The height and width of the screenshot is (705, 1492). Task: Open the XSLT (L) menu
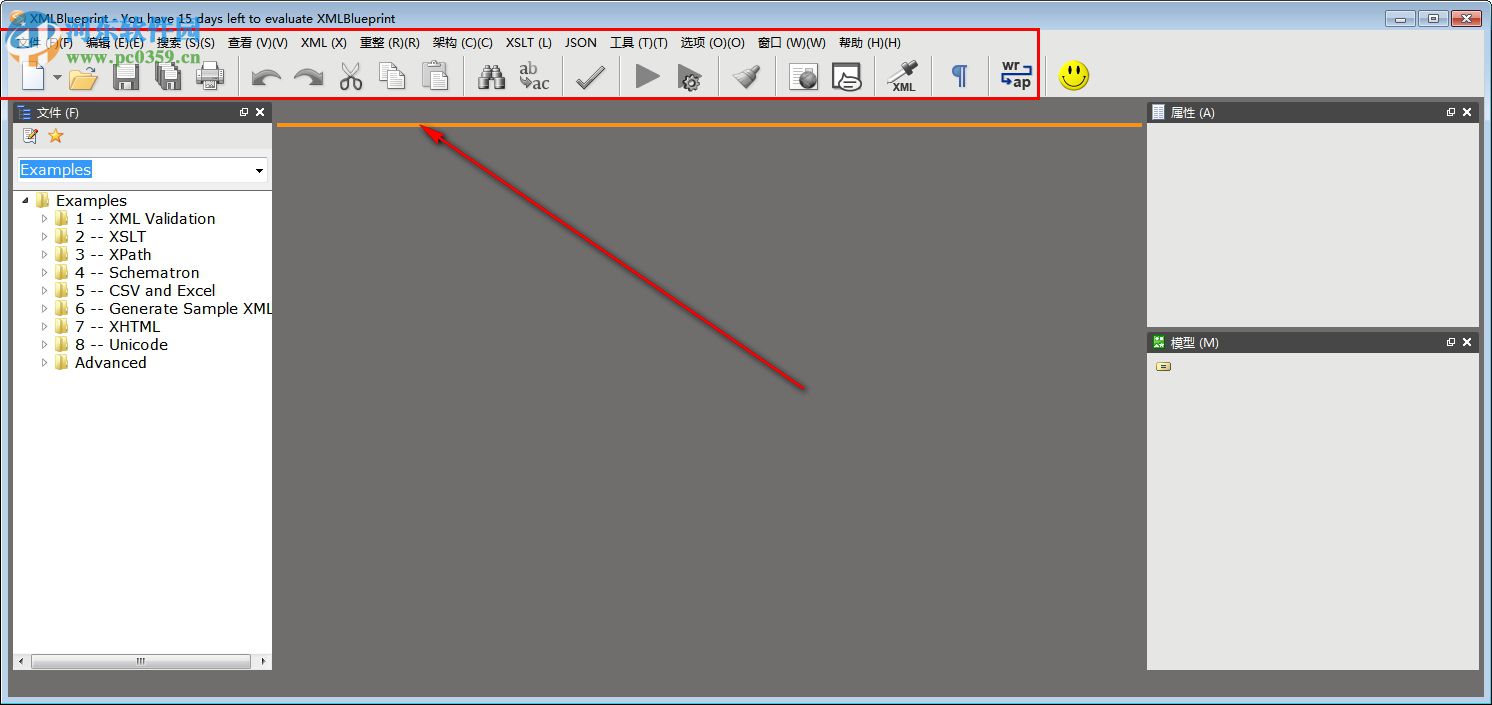coord(529,43)
